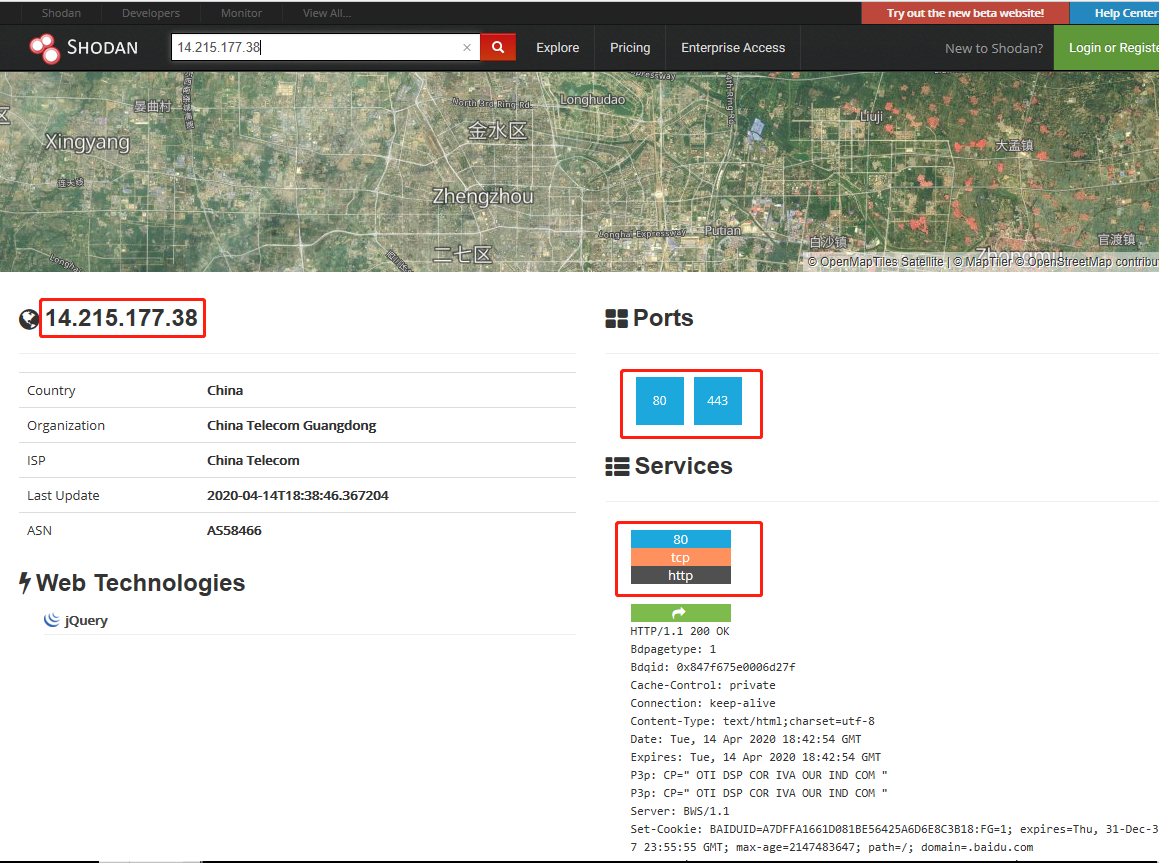Screen dimensions: 1159x863
Task: Click the globe icon beside IP address
Action: pyautogui.click(x=29, y=320)
